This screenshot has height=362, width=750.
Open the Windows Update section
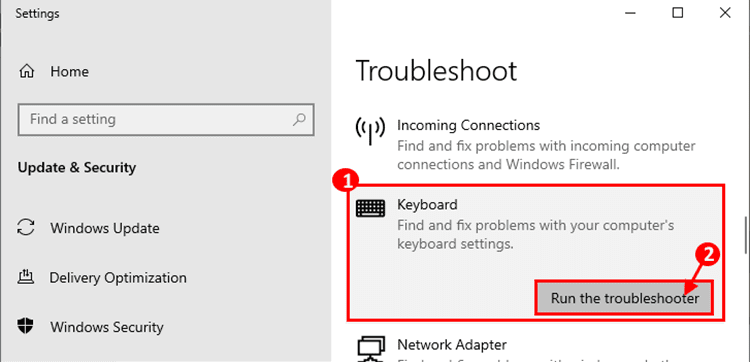(x=105, y=228)
